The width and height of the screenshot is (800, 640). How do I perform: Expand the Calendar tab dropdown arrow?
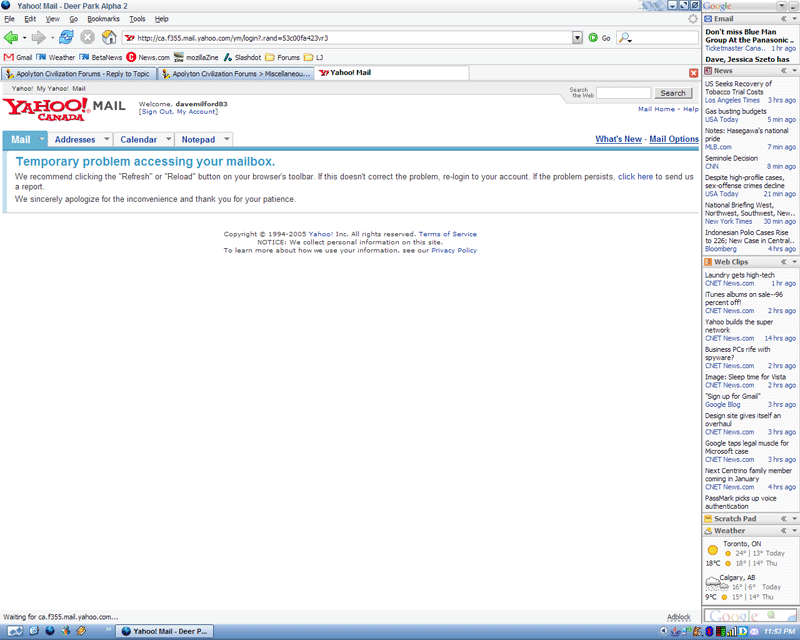[x=168, y=140]
